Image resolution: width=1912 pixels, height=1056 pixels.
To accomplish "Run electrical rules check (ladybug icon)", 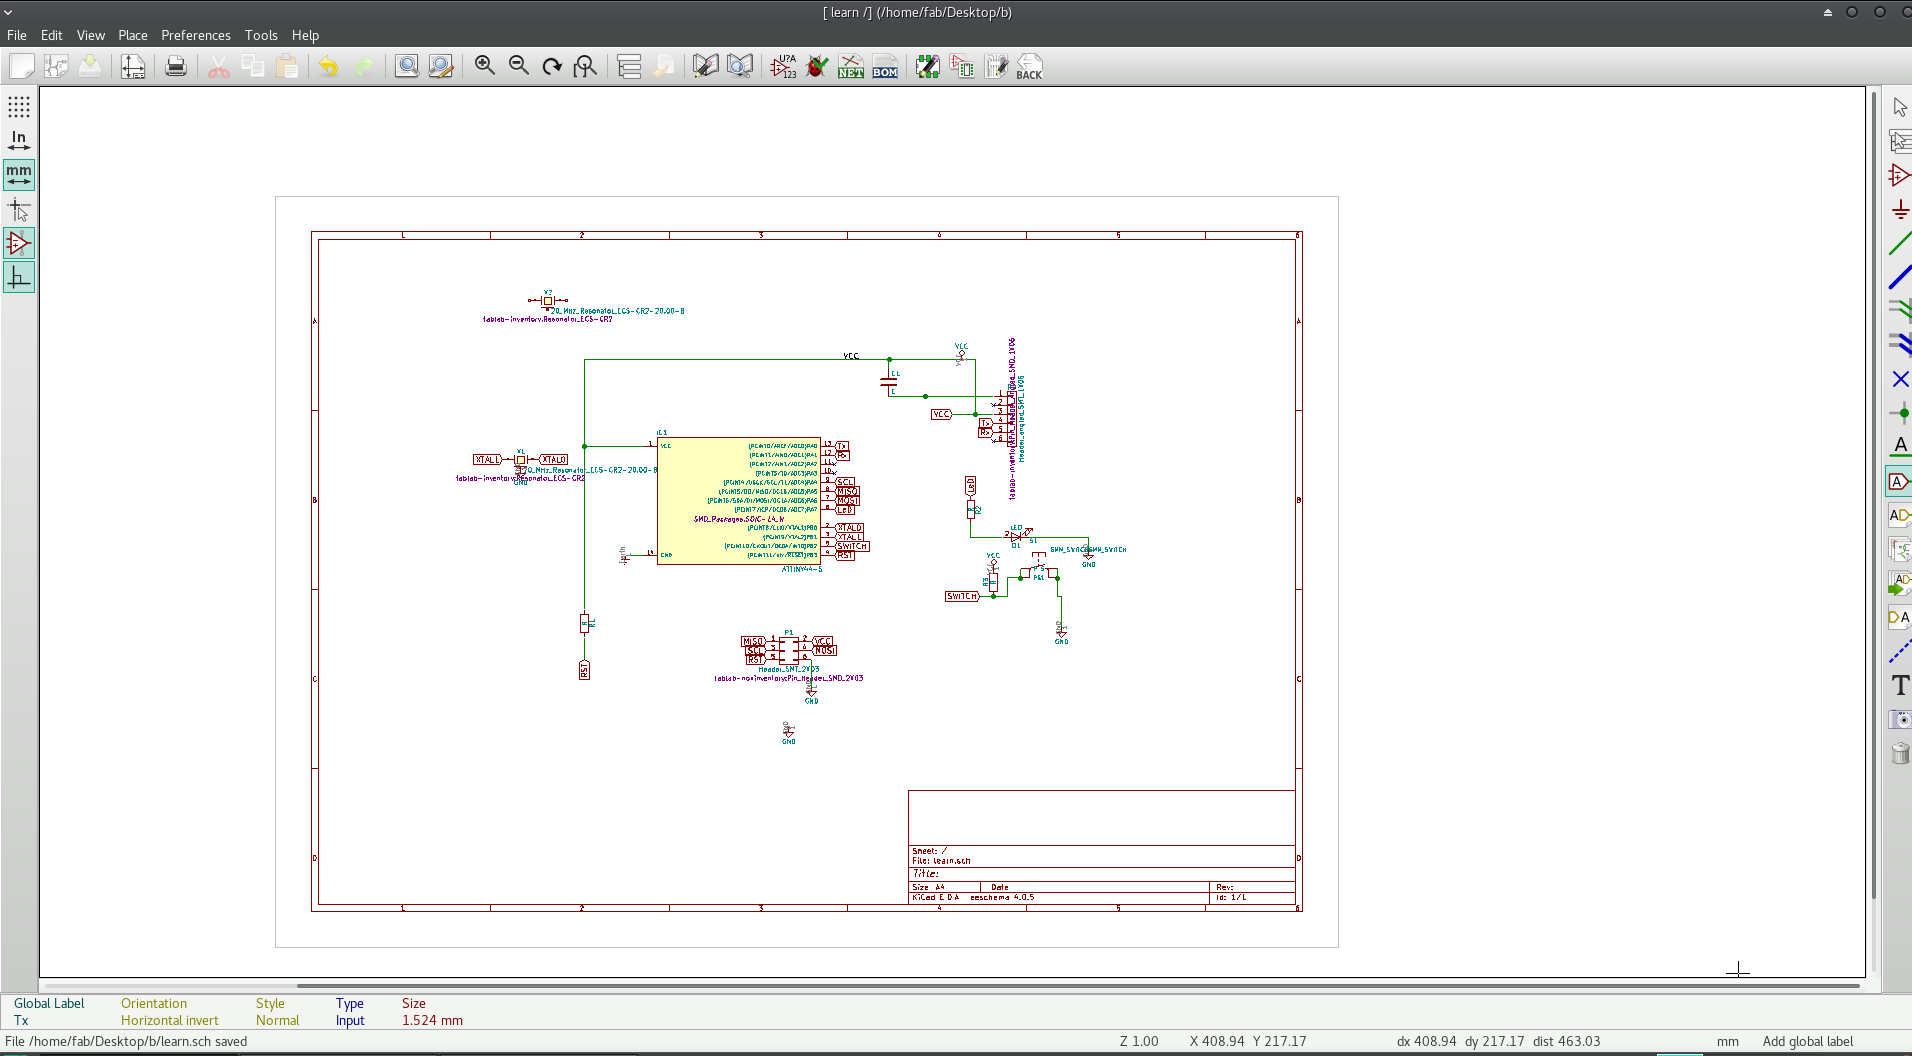I will coord(818,67).
